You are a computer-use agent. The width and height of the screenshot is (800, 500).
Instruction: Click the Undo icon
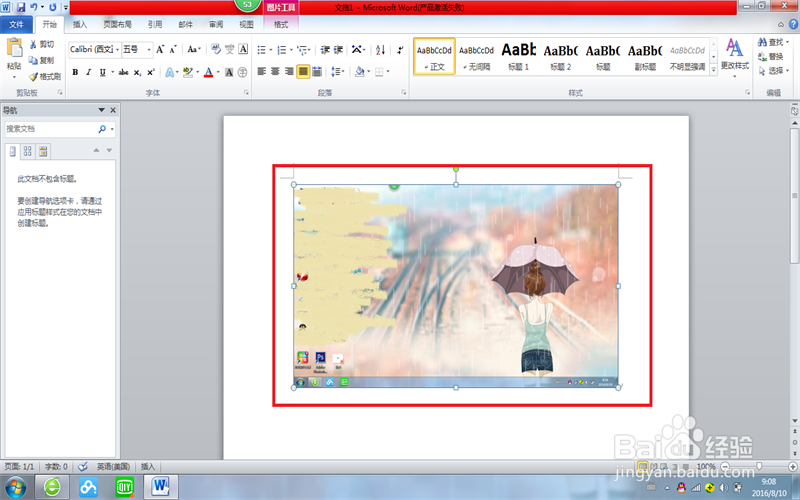click(x=34, y=7)
